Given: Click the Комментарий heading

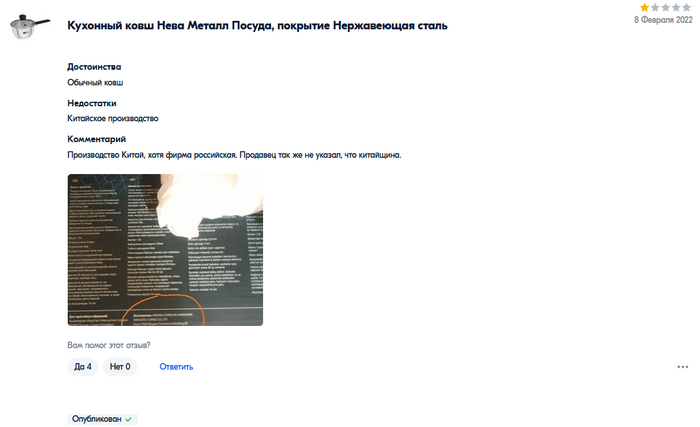Looking at the screenshot, I should pos(96,139).
